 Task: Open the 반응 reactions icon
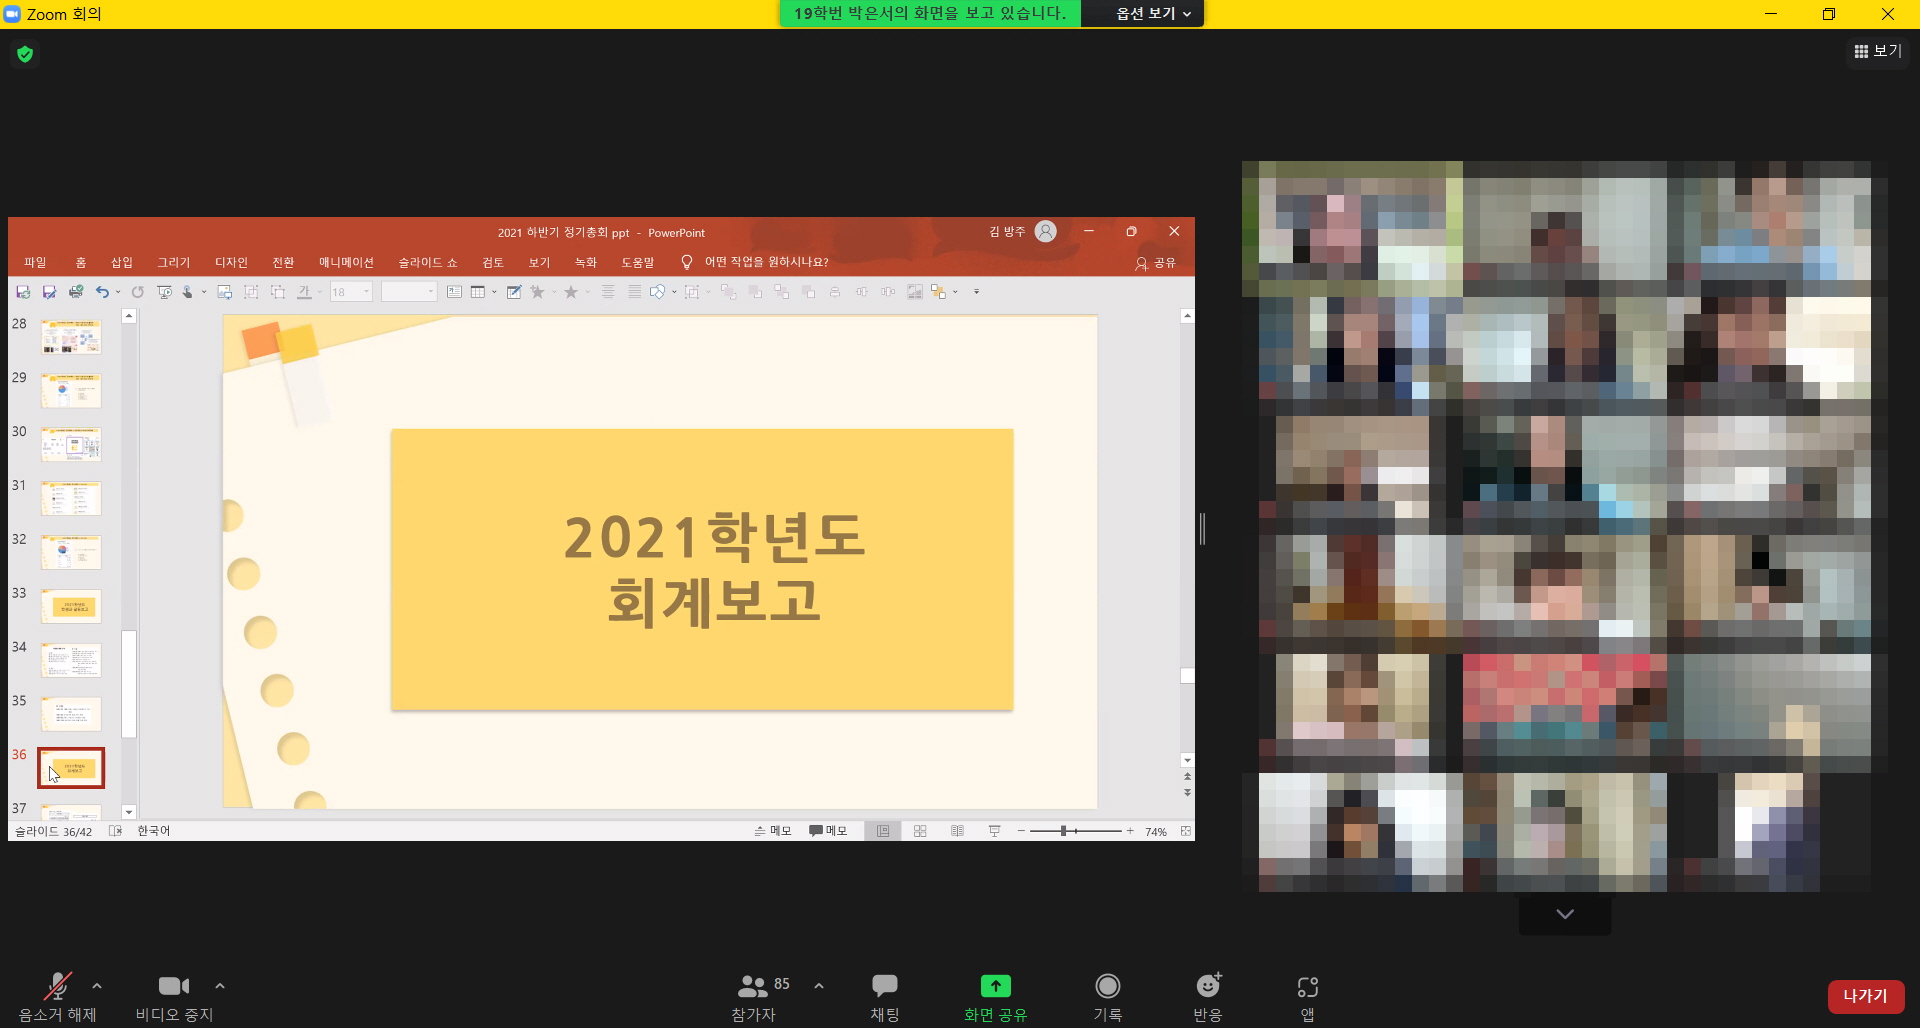click(1207, 987)
